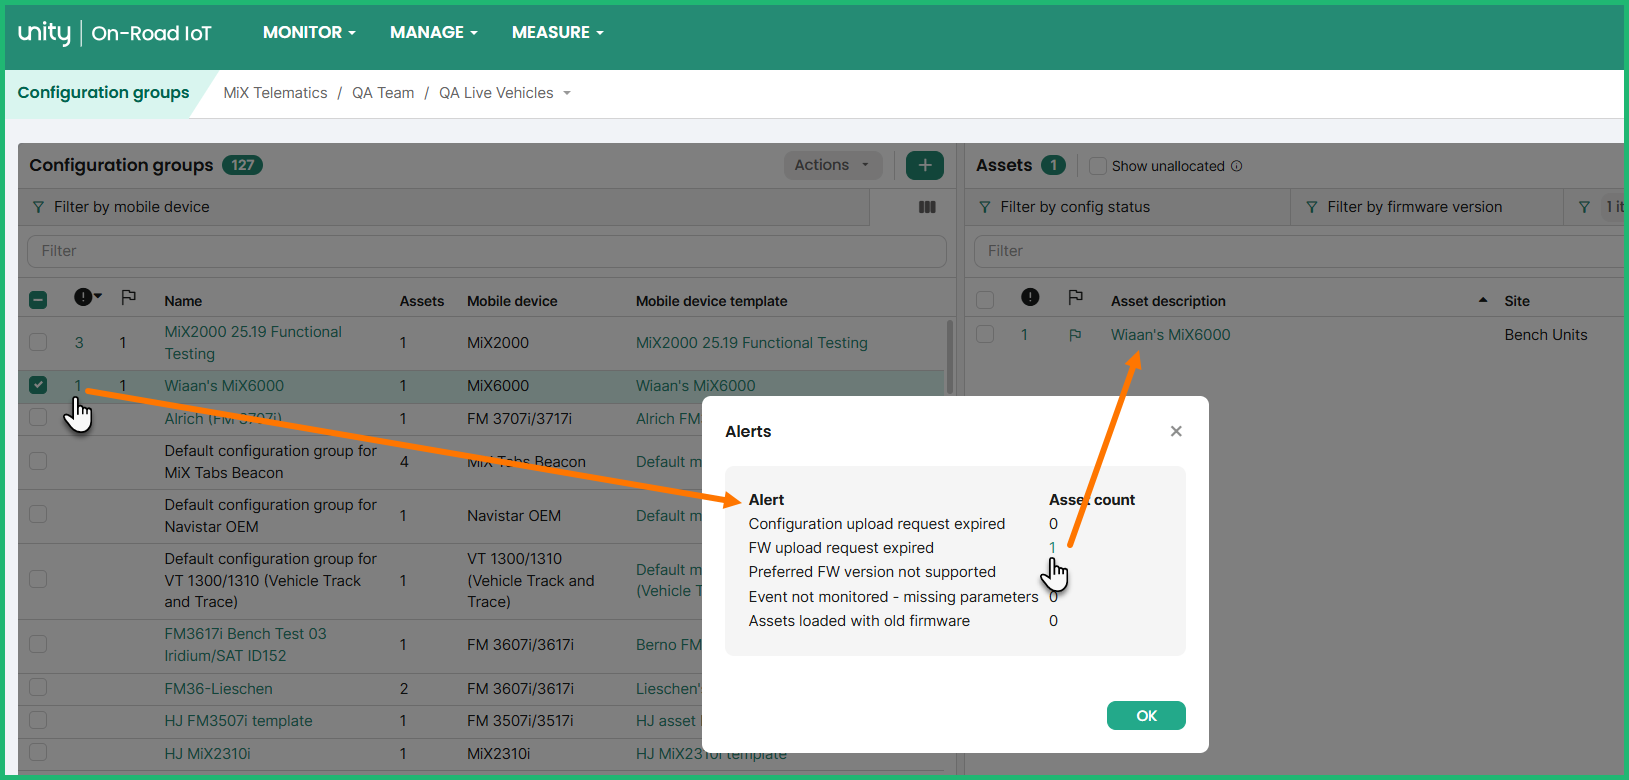The height and width of the screenshot is (780, 1629).
Task: Close the Alerts dialog with X
Action: [1176, 431]
